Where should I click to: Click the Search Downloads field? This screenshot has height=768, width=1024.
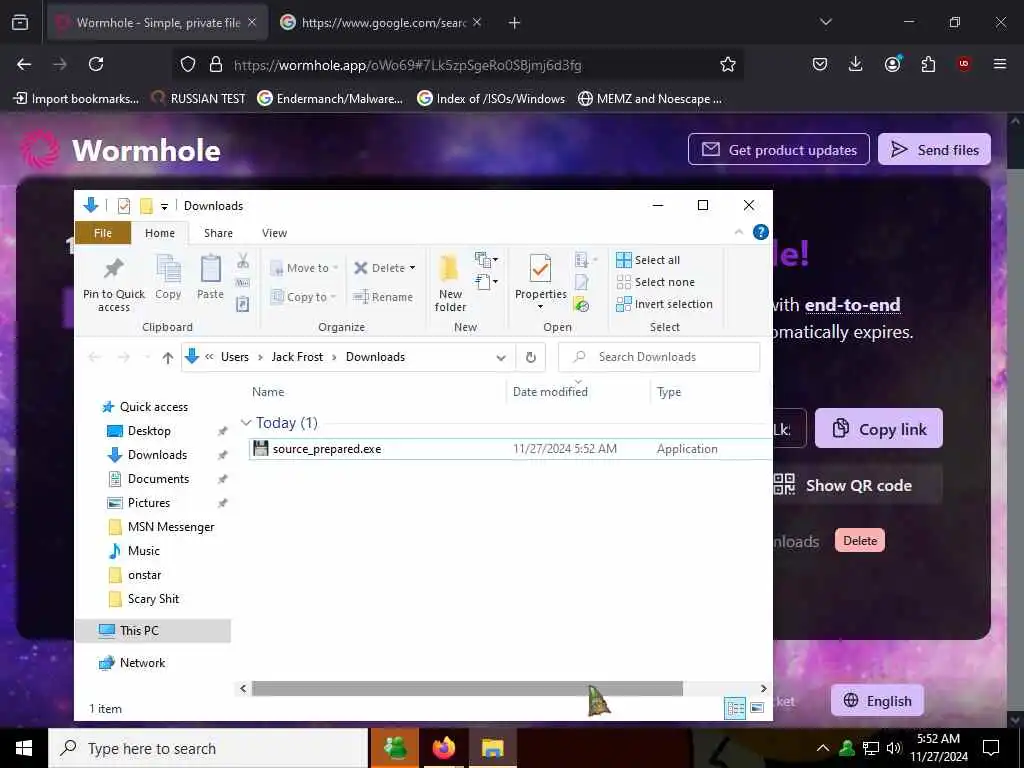pyautogui.click(x=659, y=357)
